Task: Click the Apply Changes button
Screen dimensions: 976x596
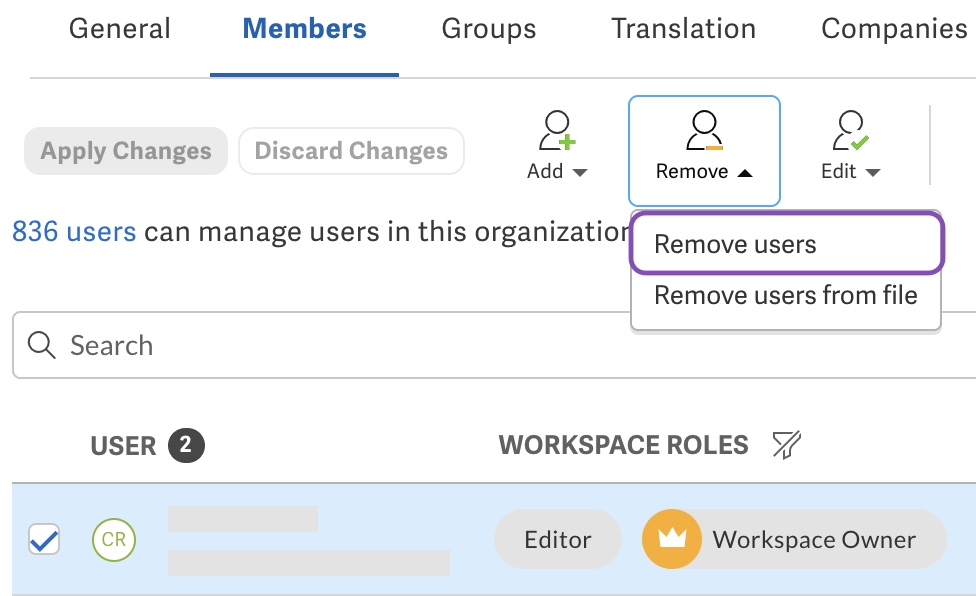Action: click(x=126, y=151)
